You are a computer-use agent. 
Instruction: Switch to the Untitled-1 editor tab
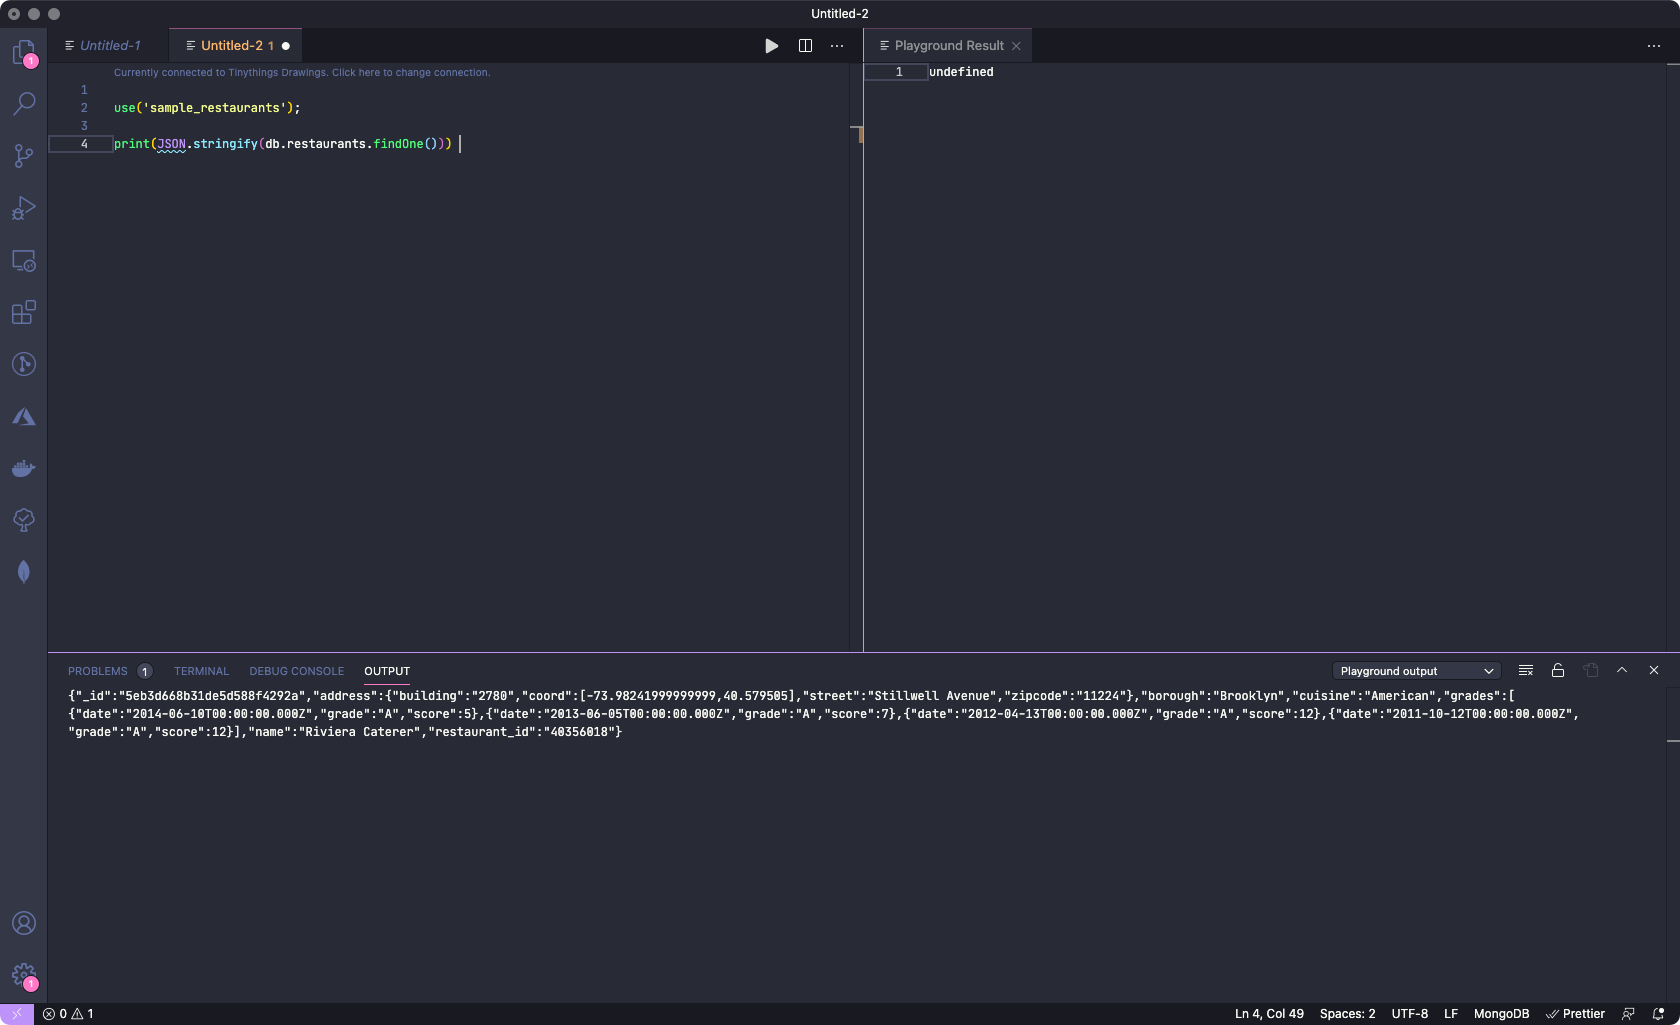coord(109,46)
